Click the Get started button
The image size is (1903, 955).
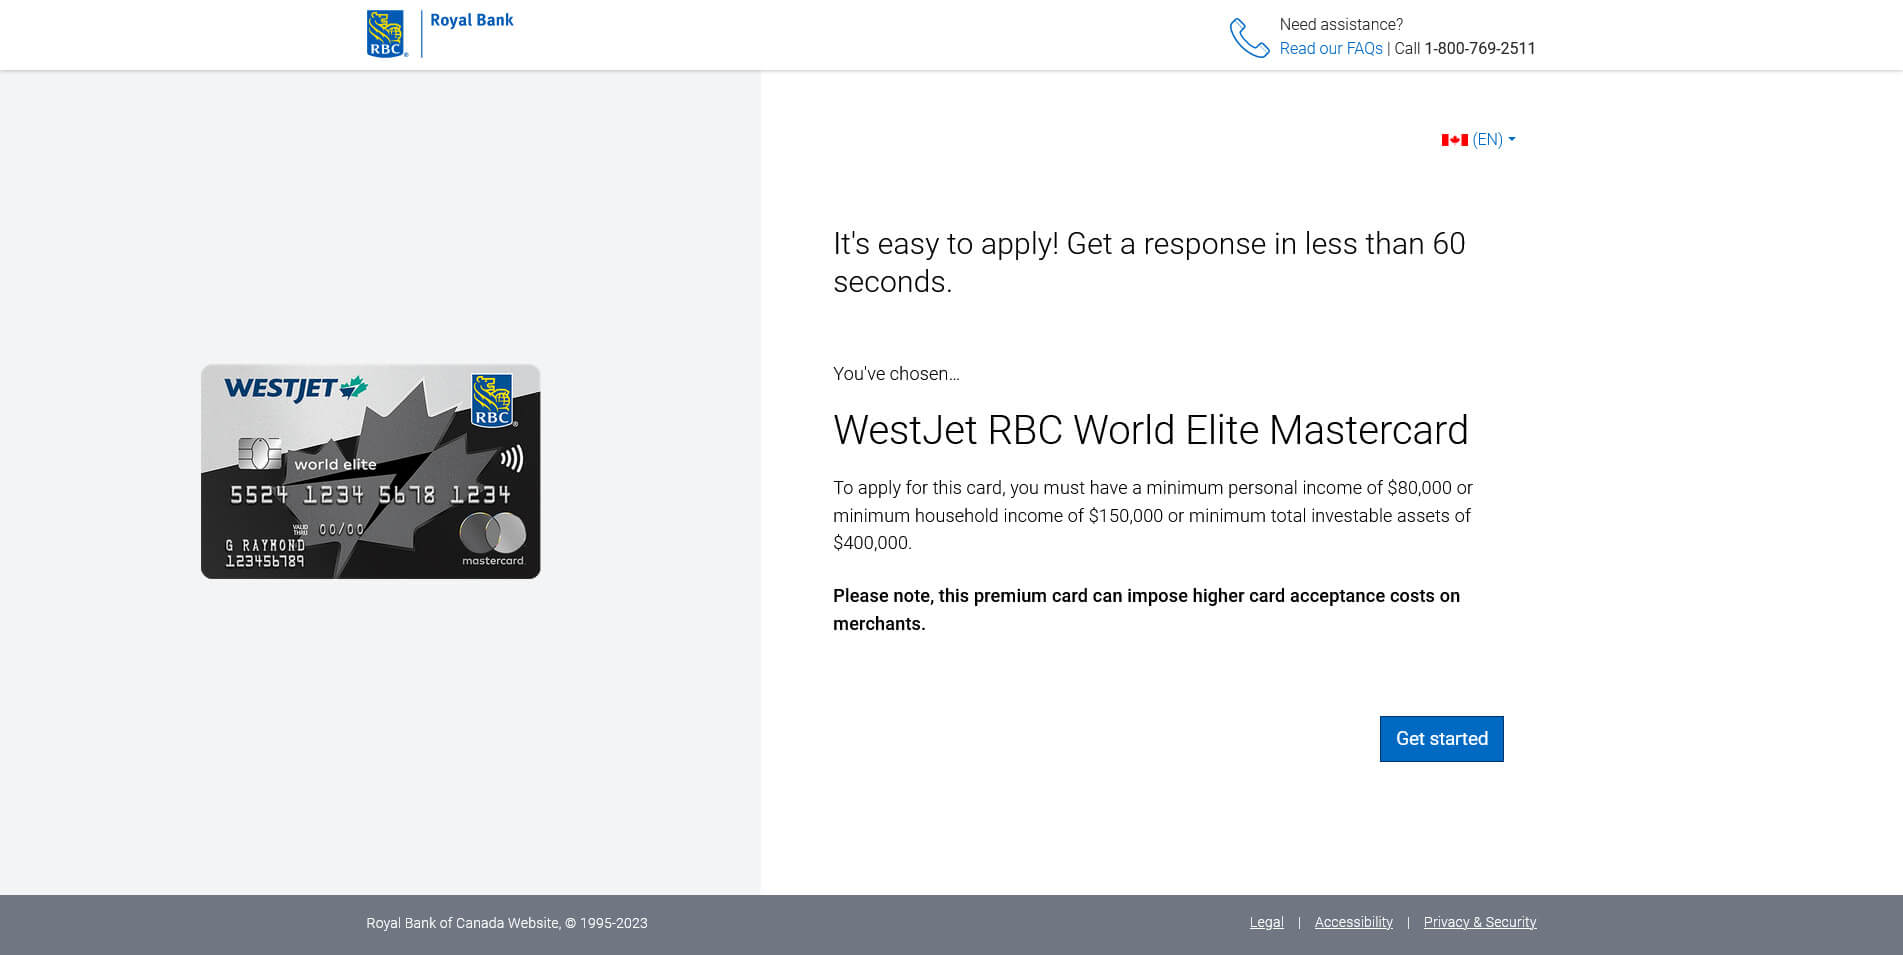pos(1441,739)
